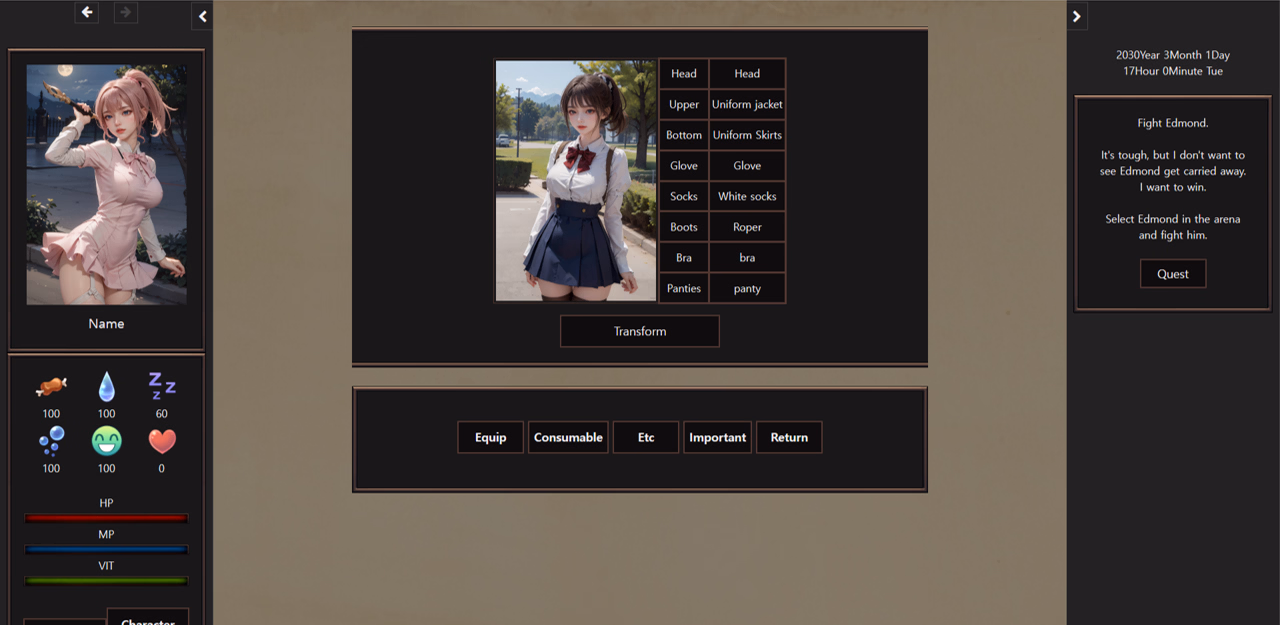1280x625 pixels.
Task: Collapse the left sidebar chevron
Action: click(203, 16)
